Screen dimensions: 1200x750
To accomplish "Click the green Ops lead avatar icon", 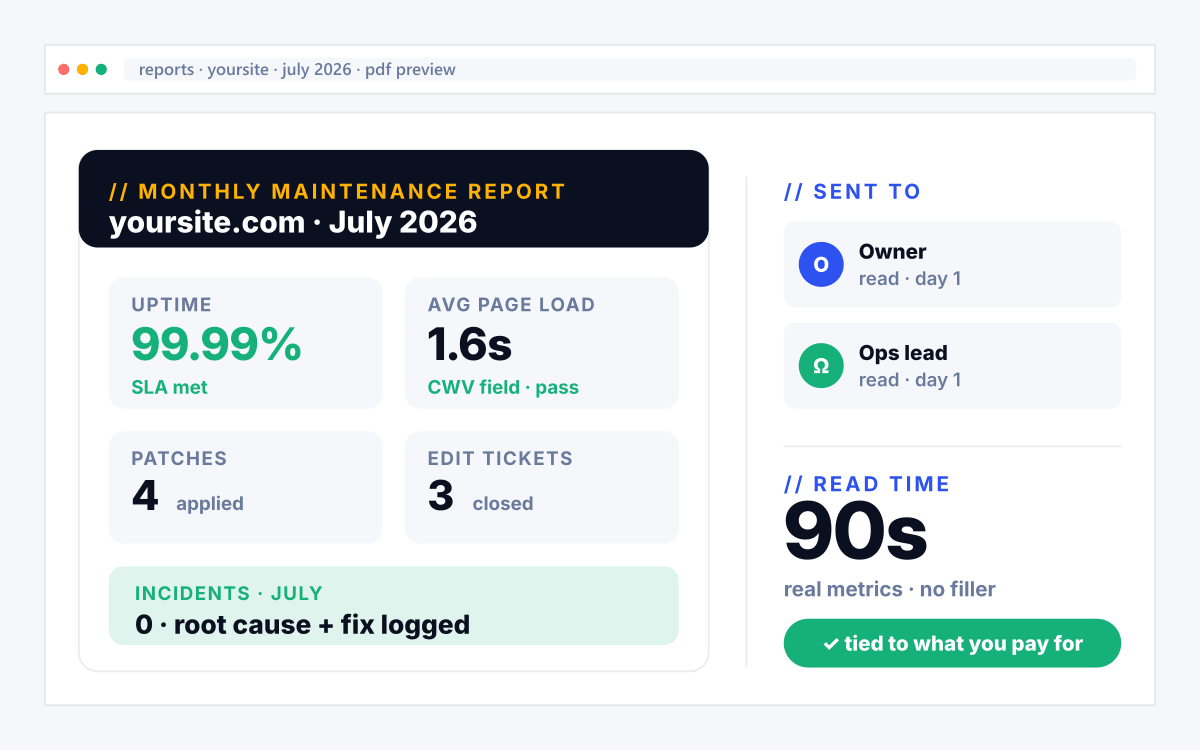I will [x=821, y=365].
